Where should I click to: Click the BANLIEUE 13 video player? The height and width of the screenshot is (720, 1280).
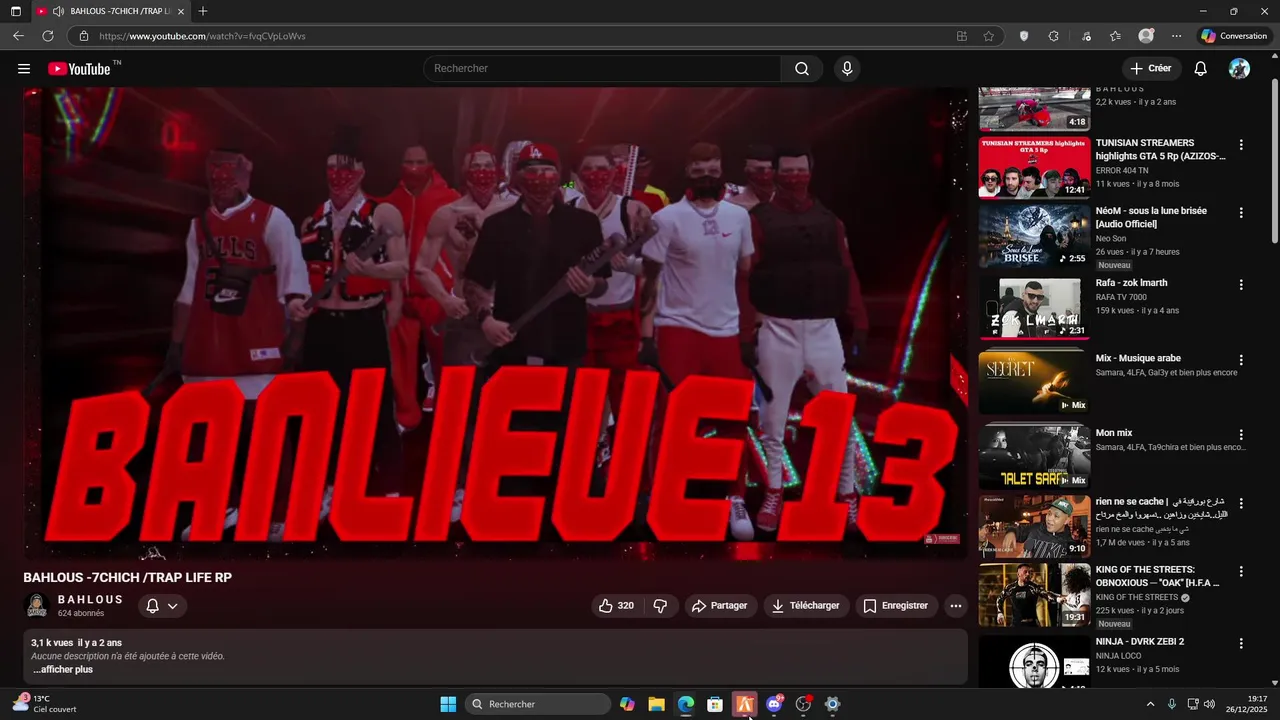[496, 323]
